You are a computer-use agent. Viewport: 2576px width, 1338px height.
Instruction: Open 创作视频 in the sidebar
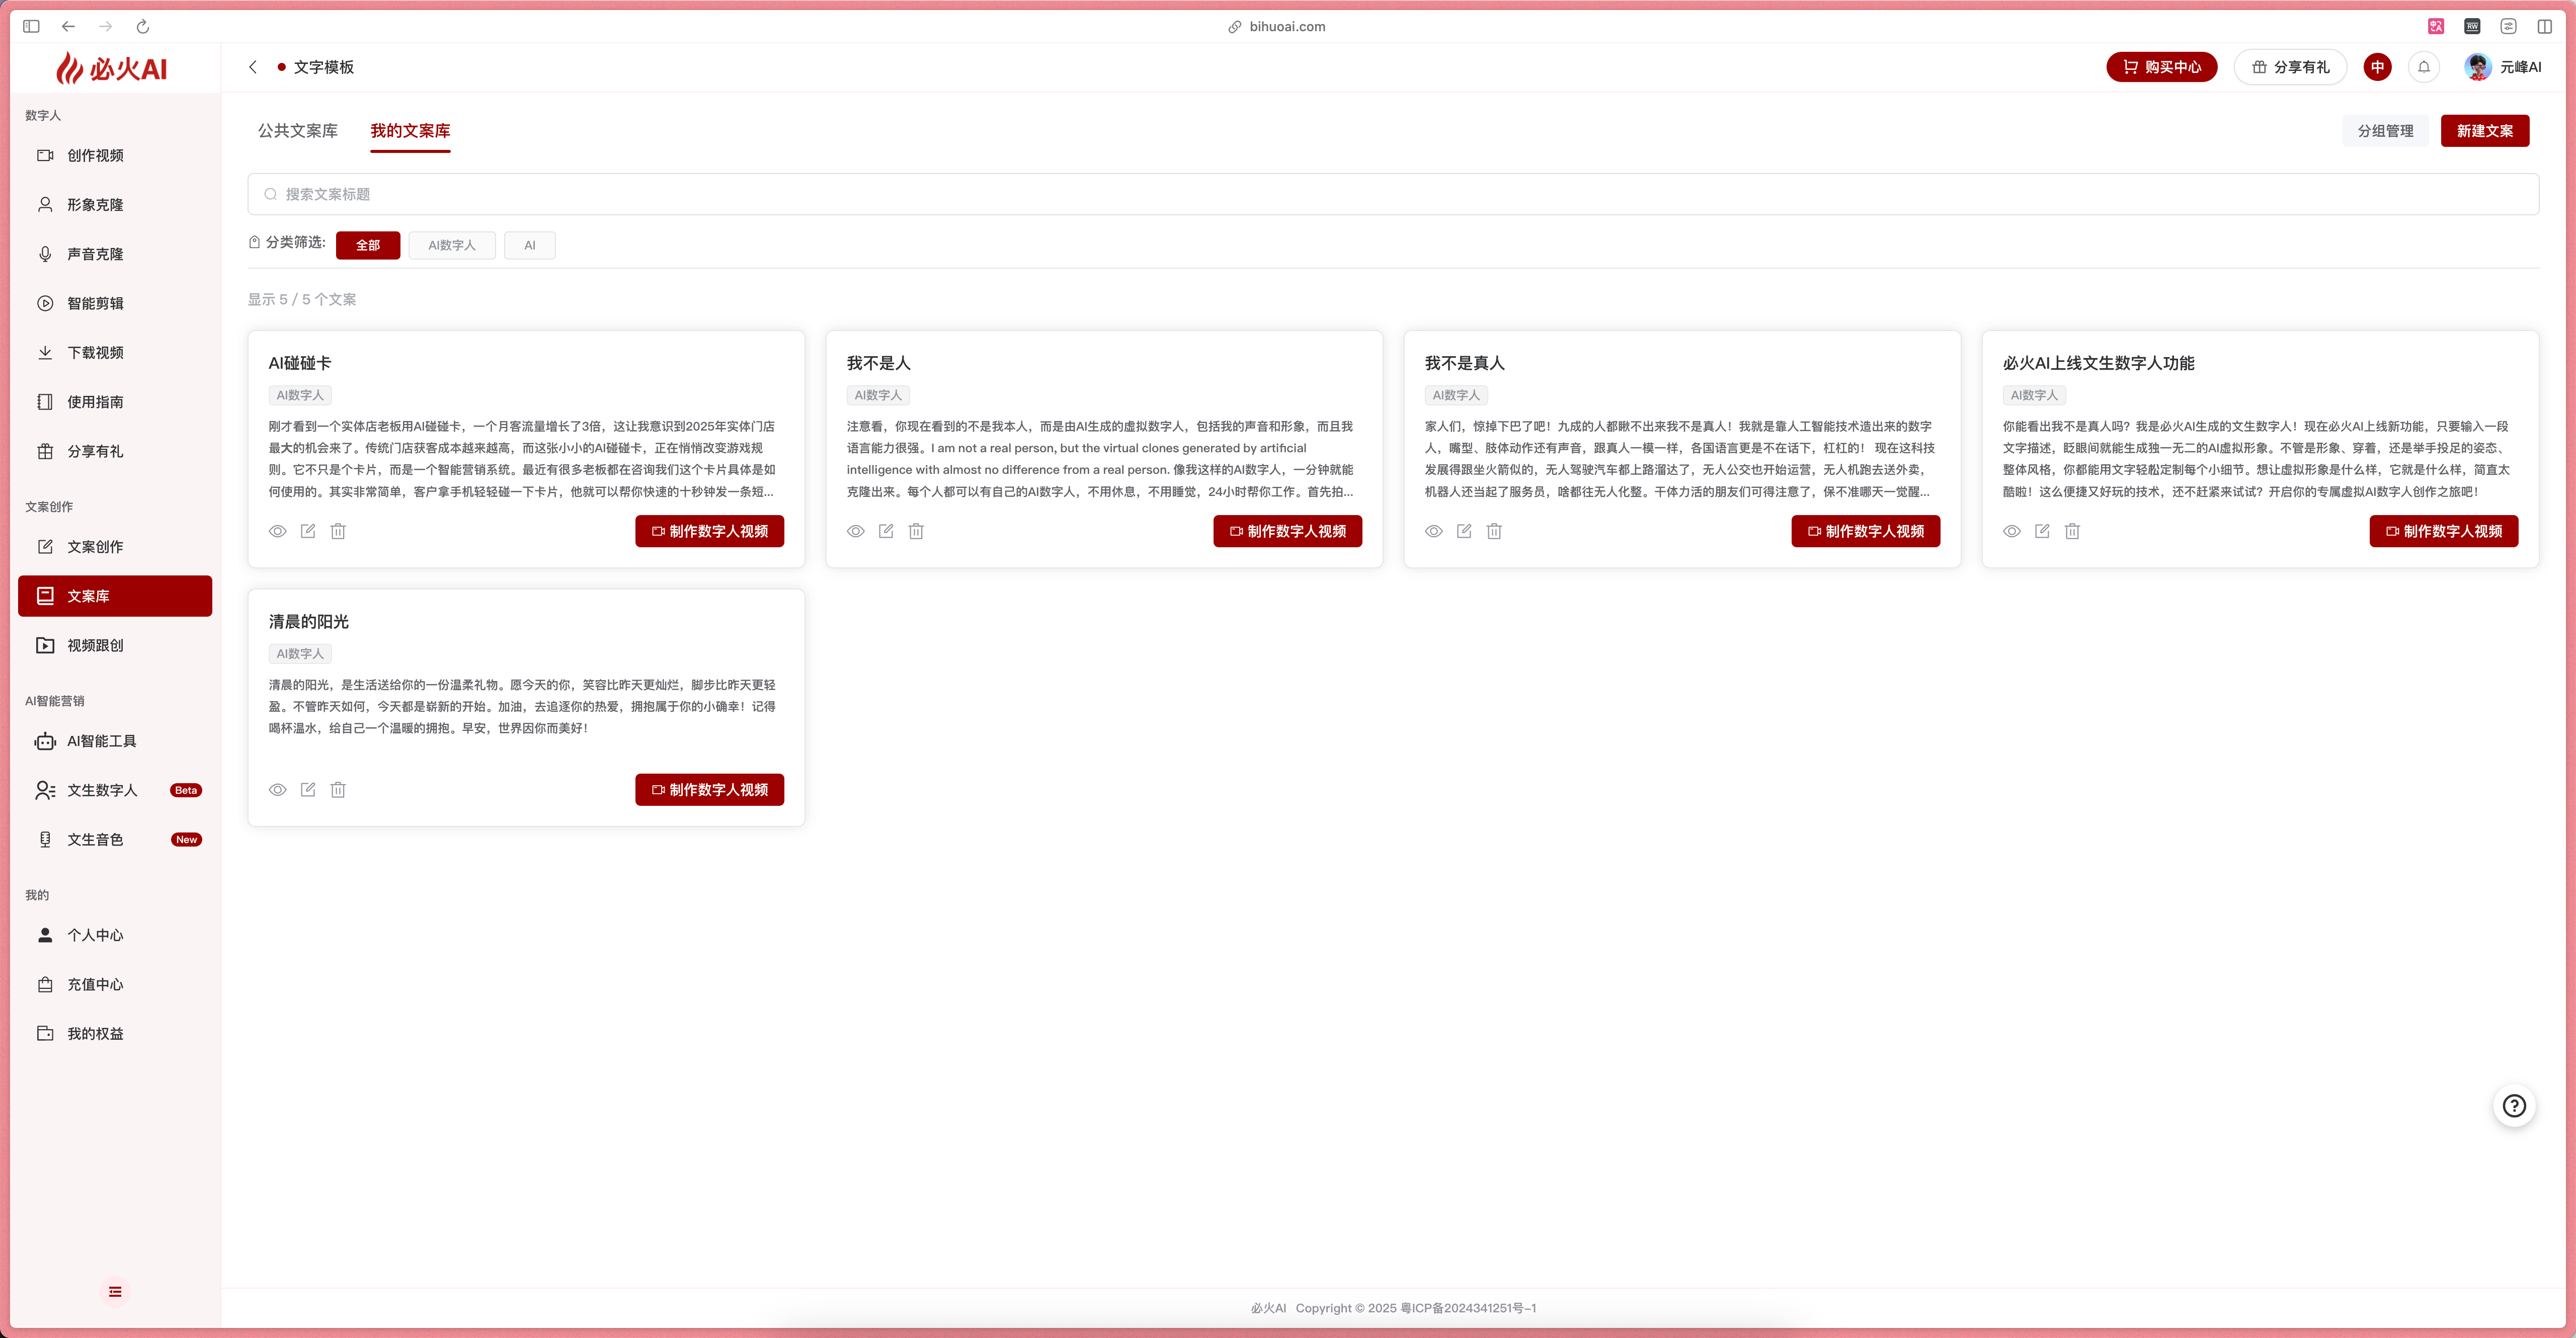tap(115, 156)
